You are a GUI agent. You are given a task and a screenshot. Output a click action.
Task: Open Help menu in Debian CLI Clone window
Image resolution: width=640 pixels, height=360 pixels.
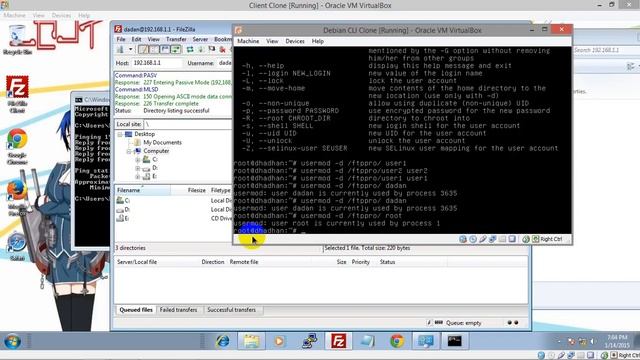(x=318, y=41)
